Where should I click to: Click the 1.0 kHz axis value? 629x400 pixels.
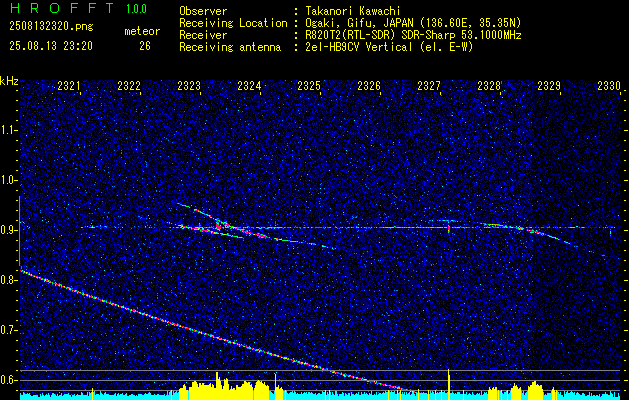click(8, 180)
